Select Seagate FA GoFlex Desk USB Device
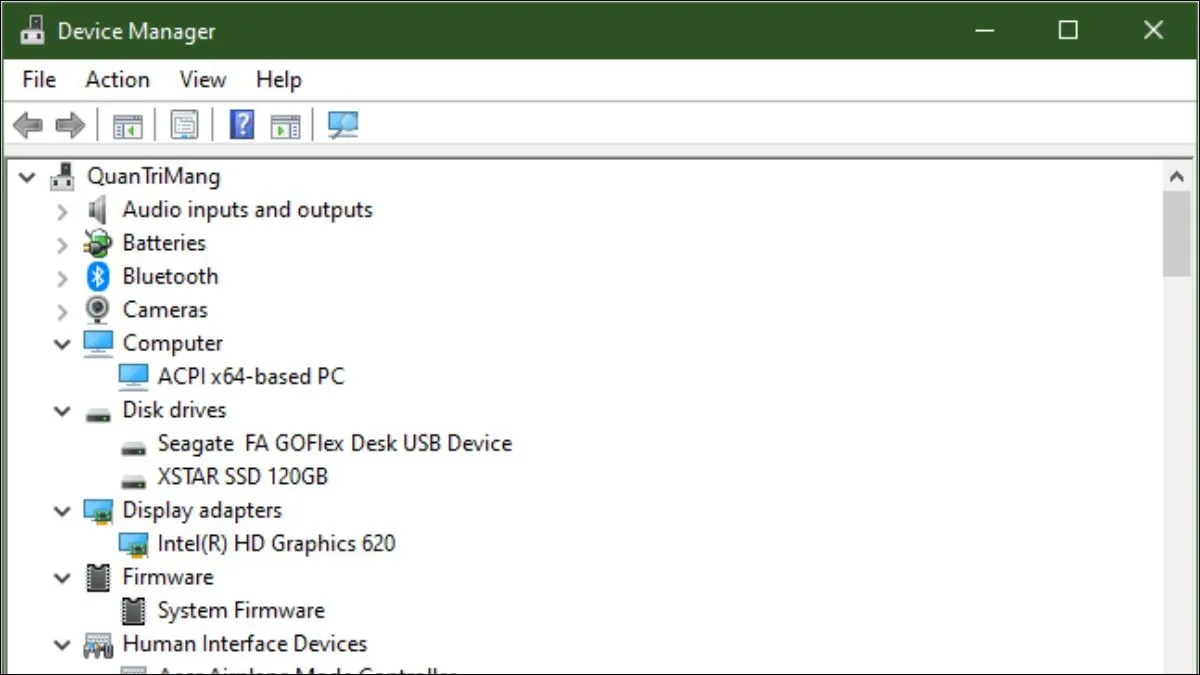The width and height of the screenshot is (1200, 675). [x=334, y=444]
